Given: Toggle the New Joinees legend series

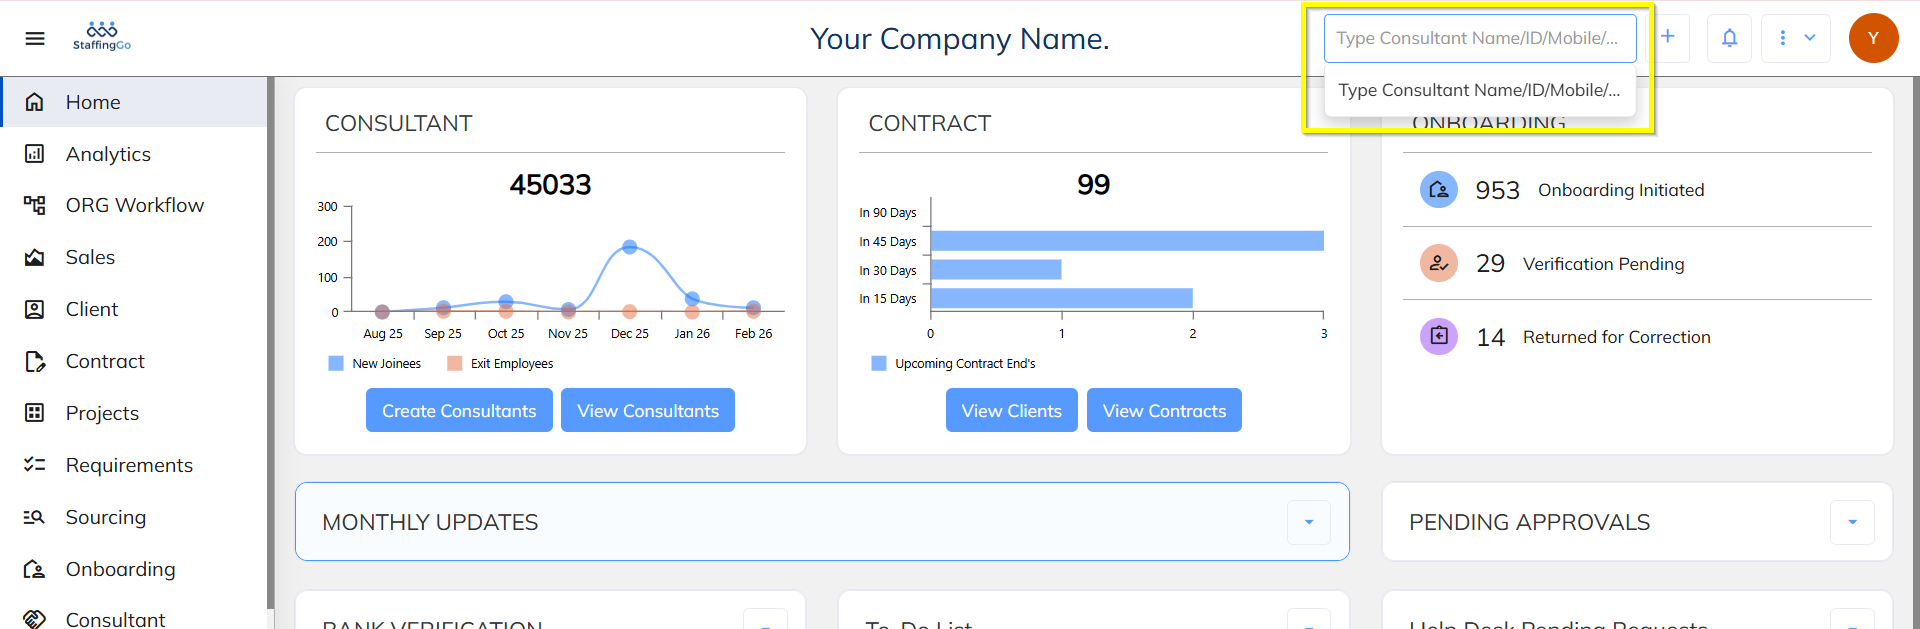Looking at the screenshot, I should click(x=375, y=364).
